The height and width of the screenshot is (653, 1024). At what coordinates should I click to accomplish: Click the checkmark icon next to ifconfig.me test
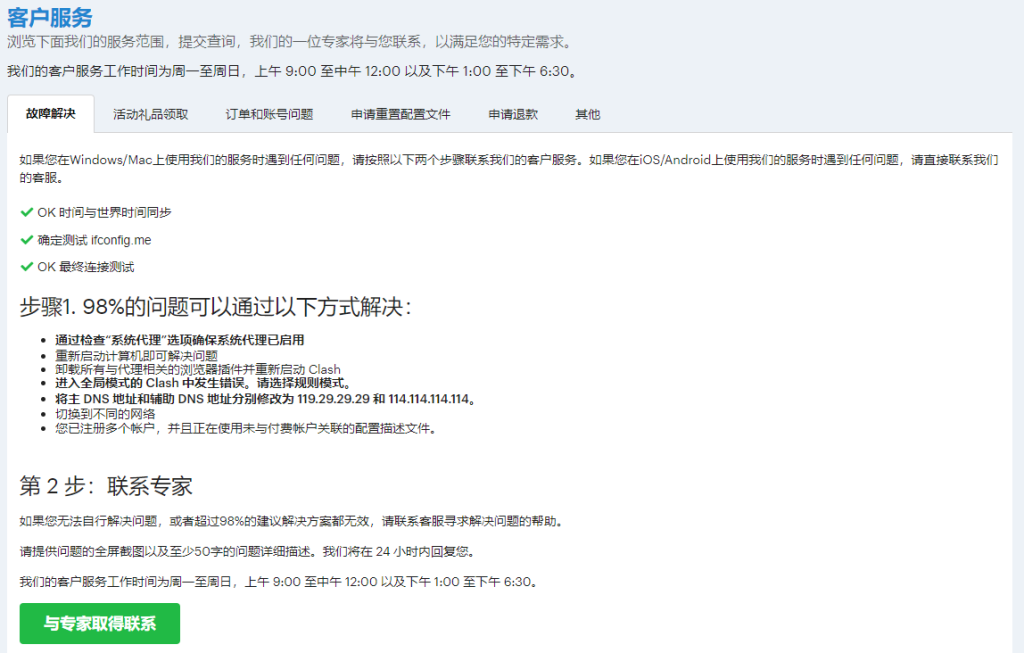click(x=27, y=240)
